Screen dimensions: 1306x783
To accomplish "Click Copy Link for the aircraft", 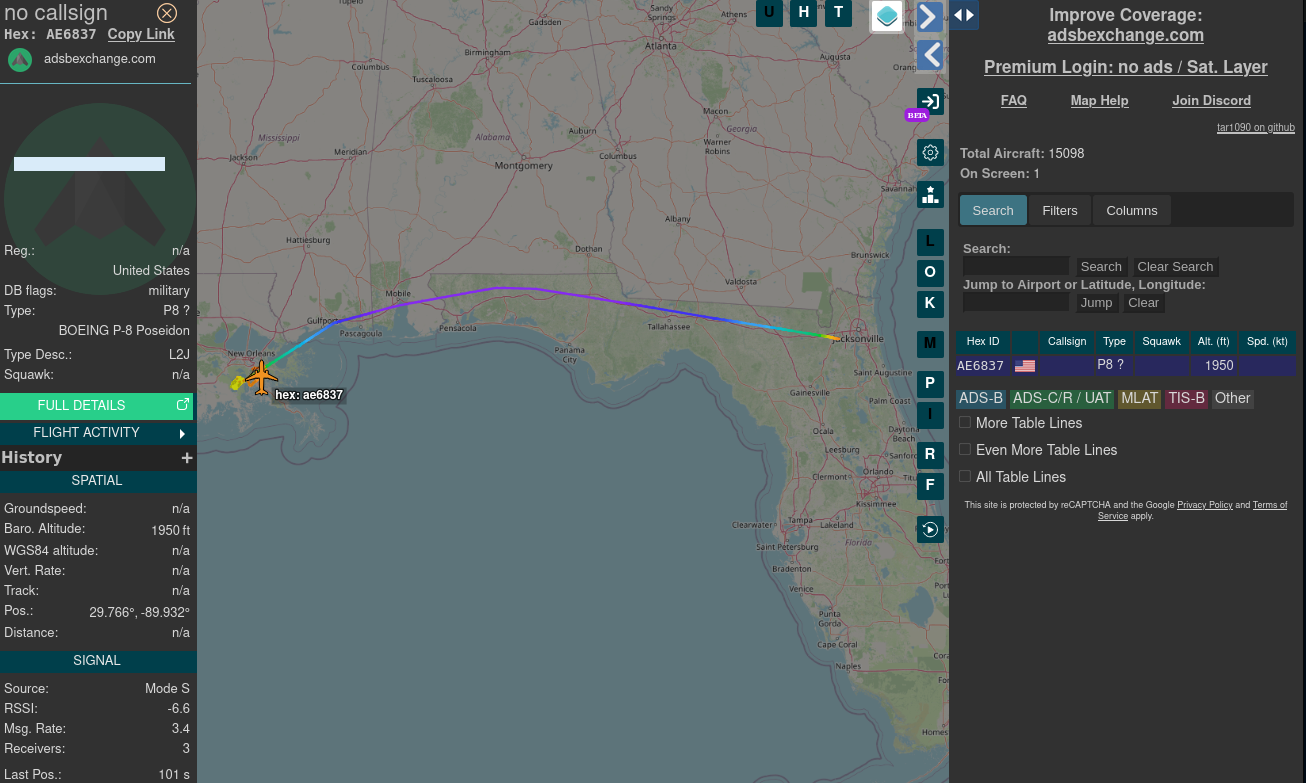I will (x=141, y=34).
